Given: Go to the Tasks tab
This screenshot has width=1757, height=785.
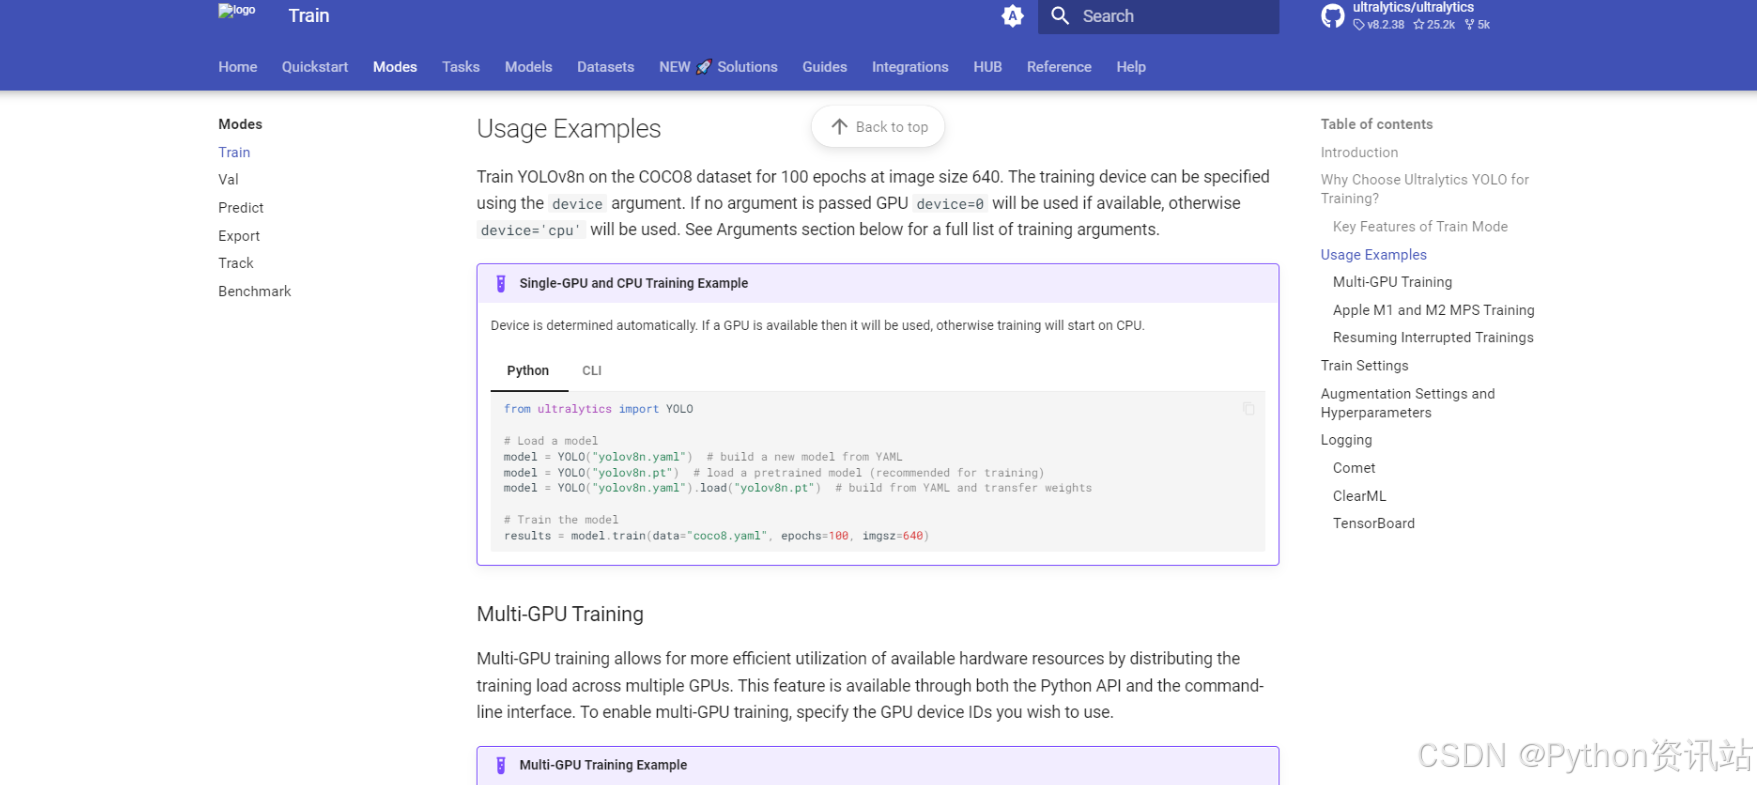Looking at the screenshot, I should (461, 67).
